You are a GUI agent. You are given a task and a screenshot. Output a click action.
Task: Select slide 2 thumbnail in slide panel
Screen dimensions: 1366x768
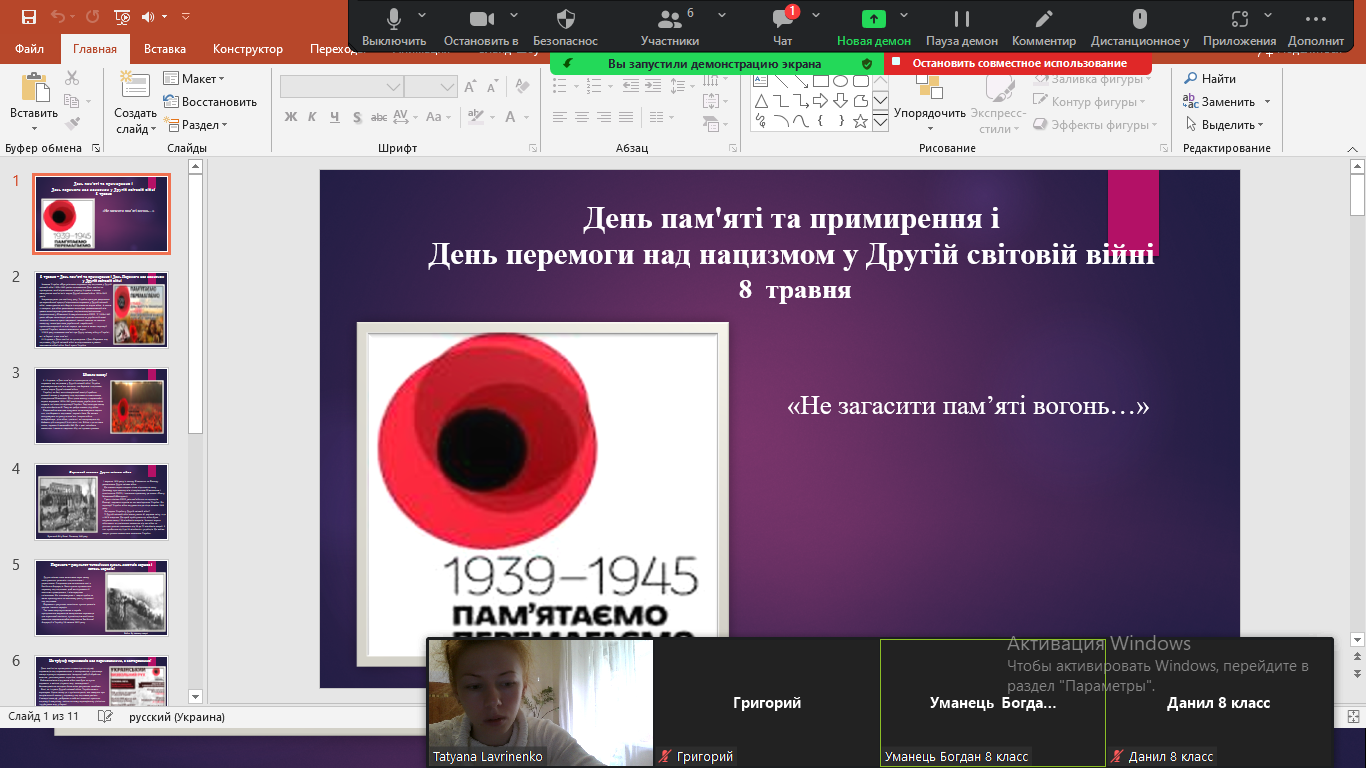(x=101, y=309)
